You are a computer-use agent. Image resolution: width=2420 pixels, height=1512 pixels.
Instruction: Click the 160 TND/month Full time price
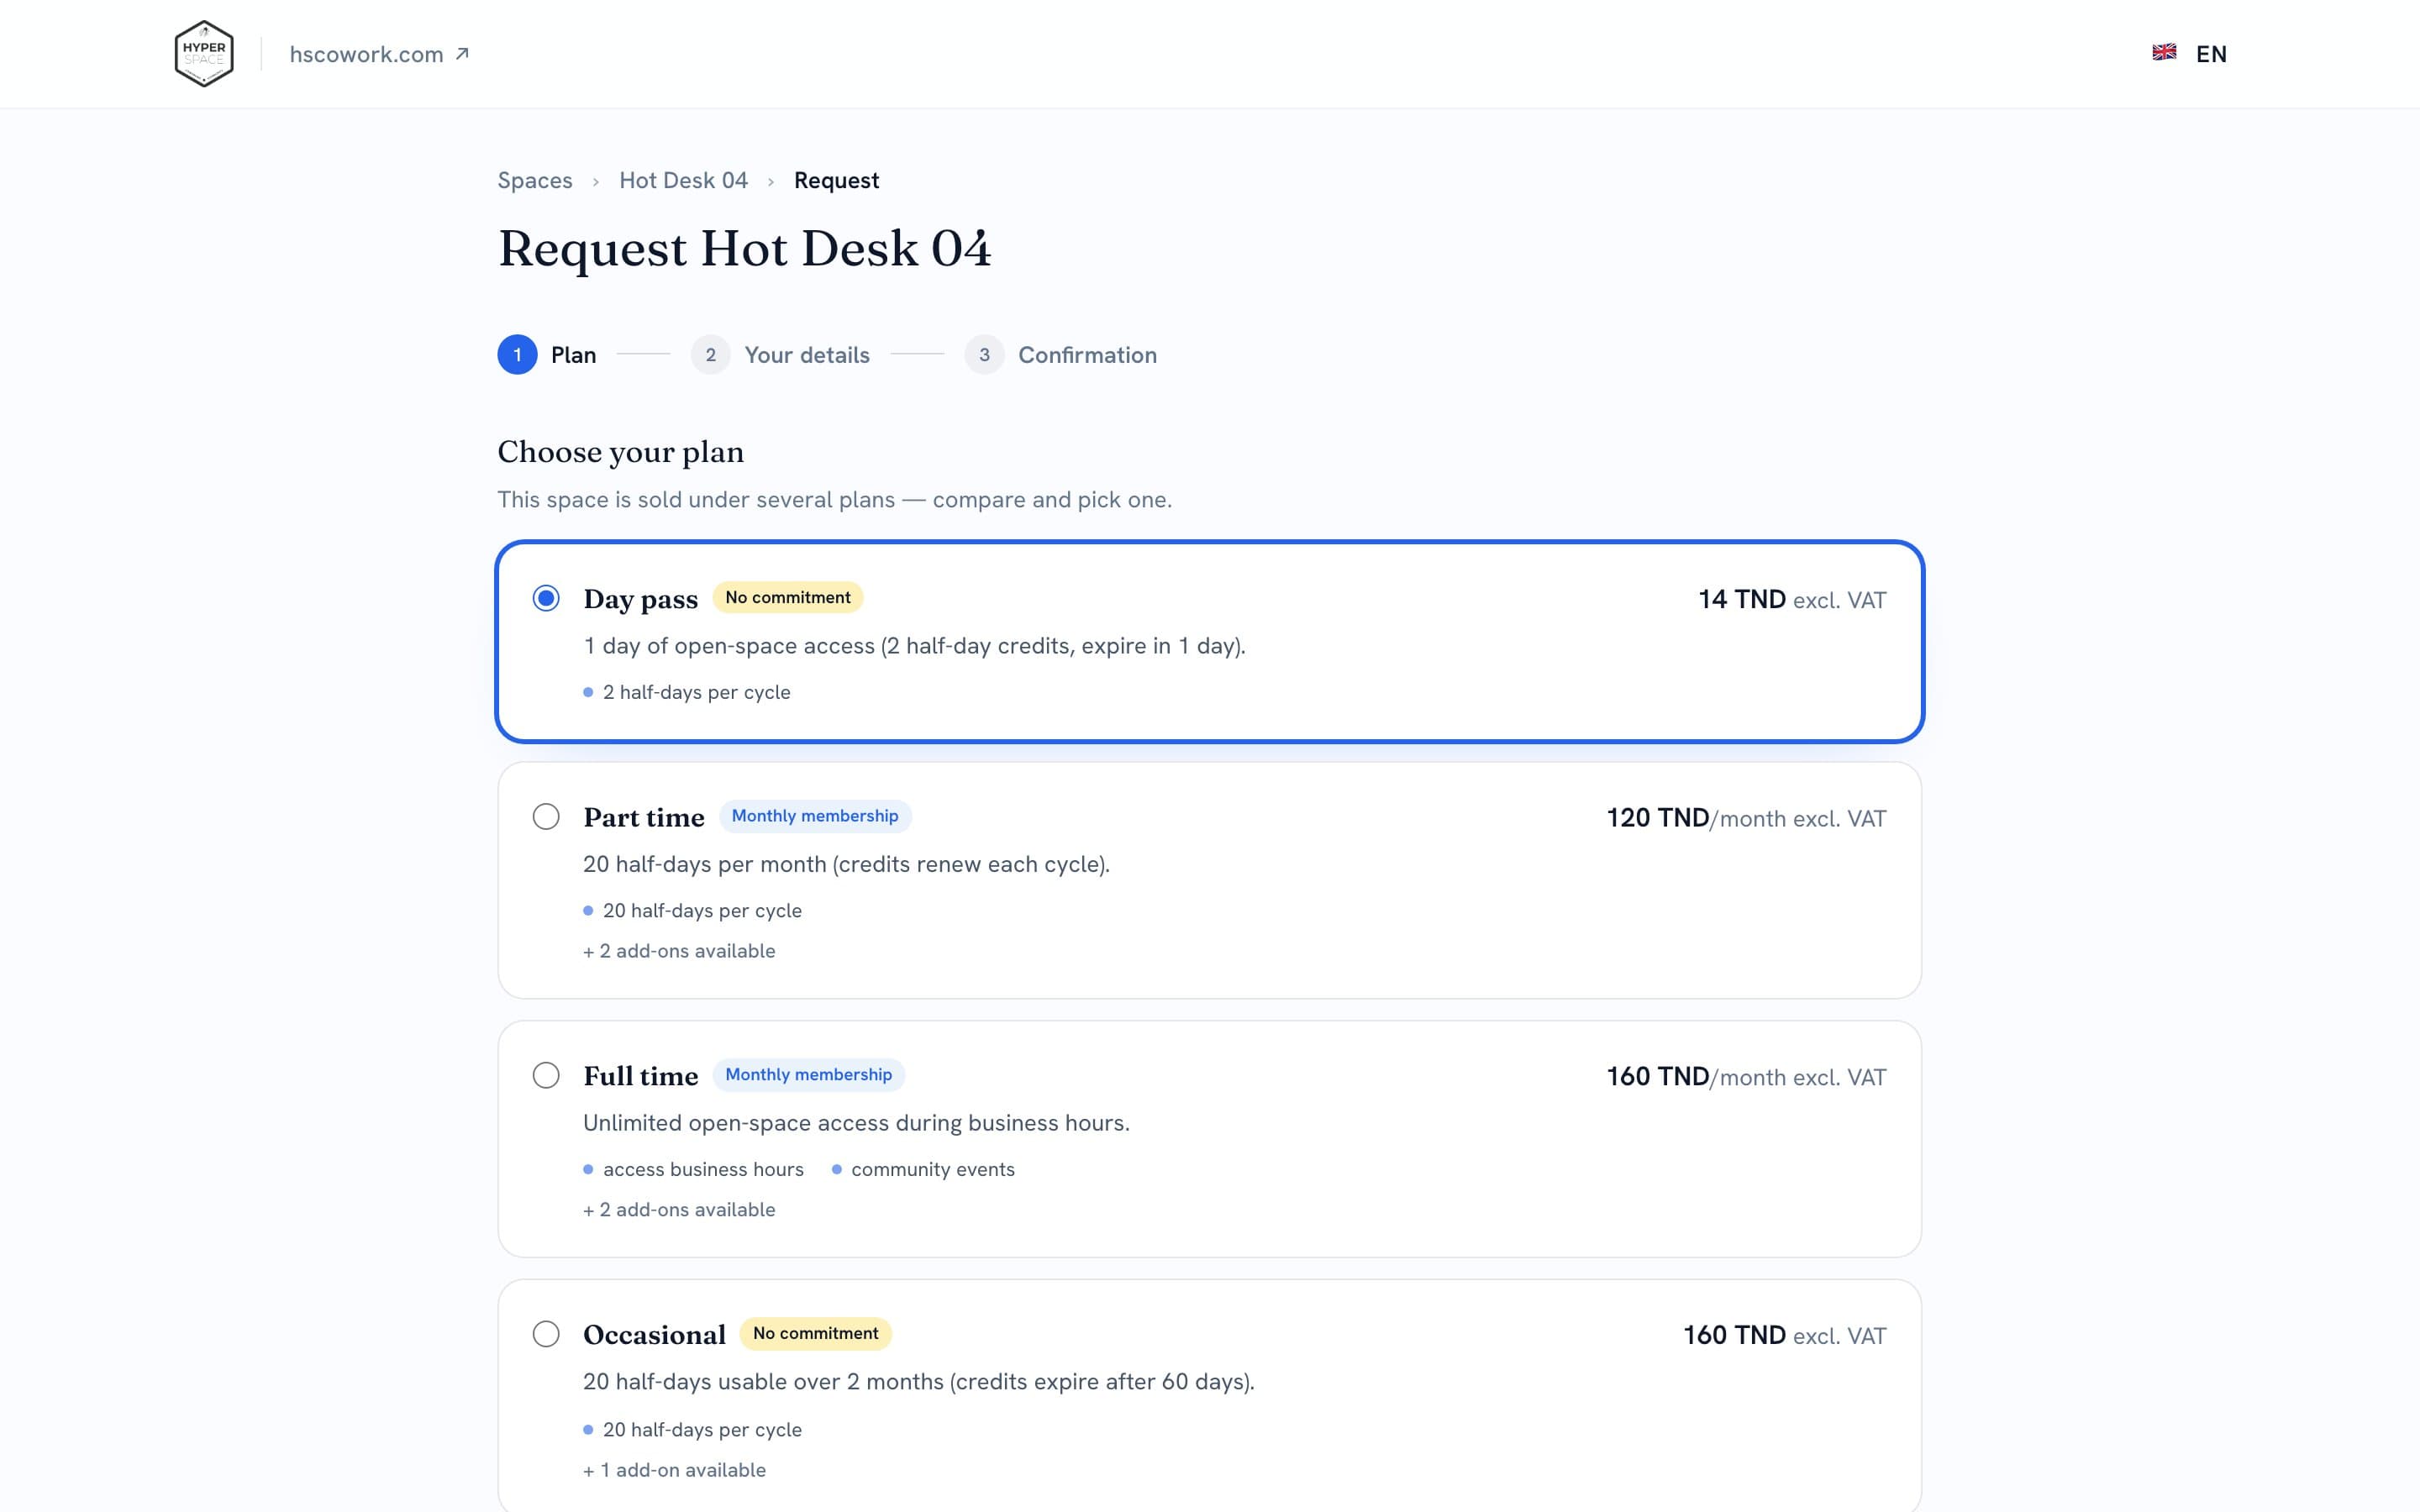click(x=1746, y=1077)
